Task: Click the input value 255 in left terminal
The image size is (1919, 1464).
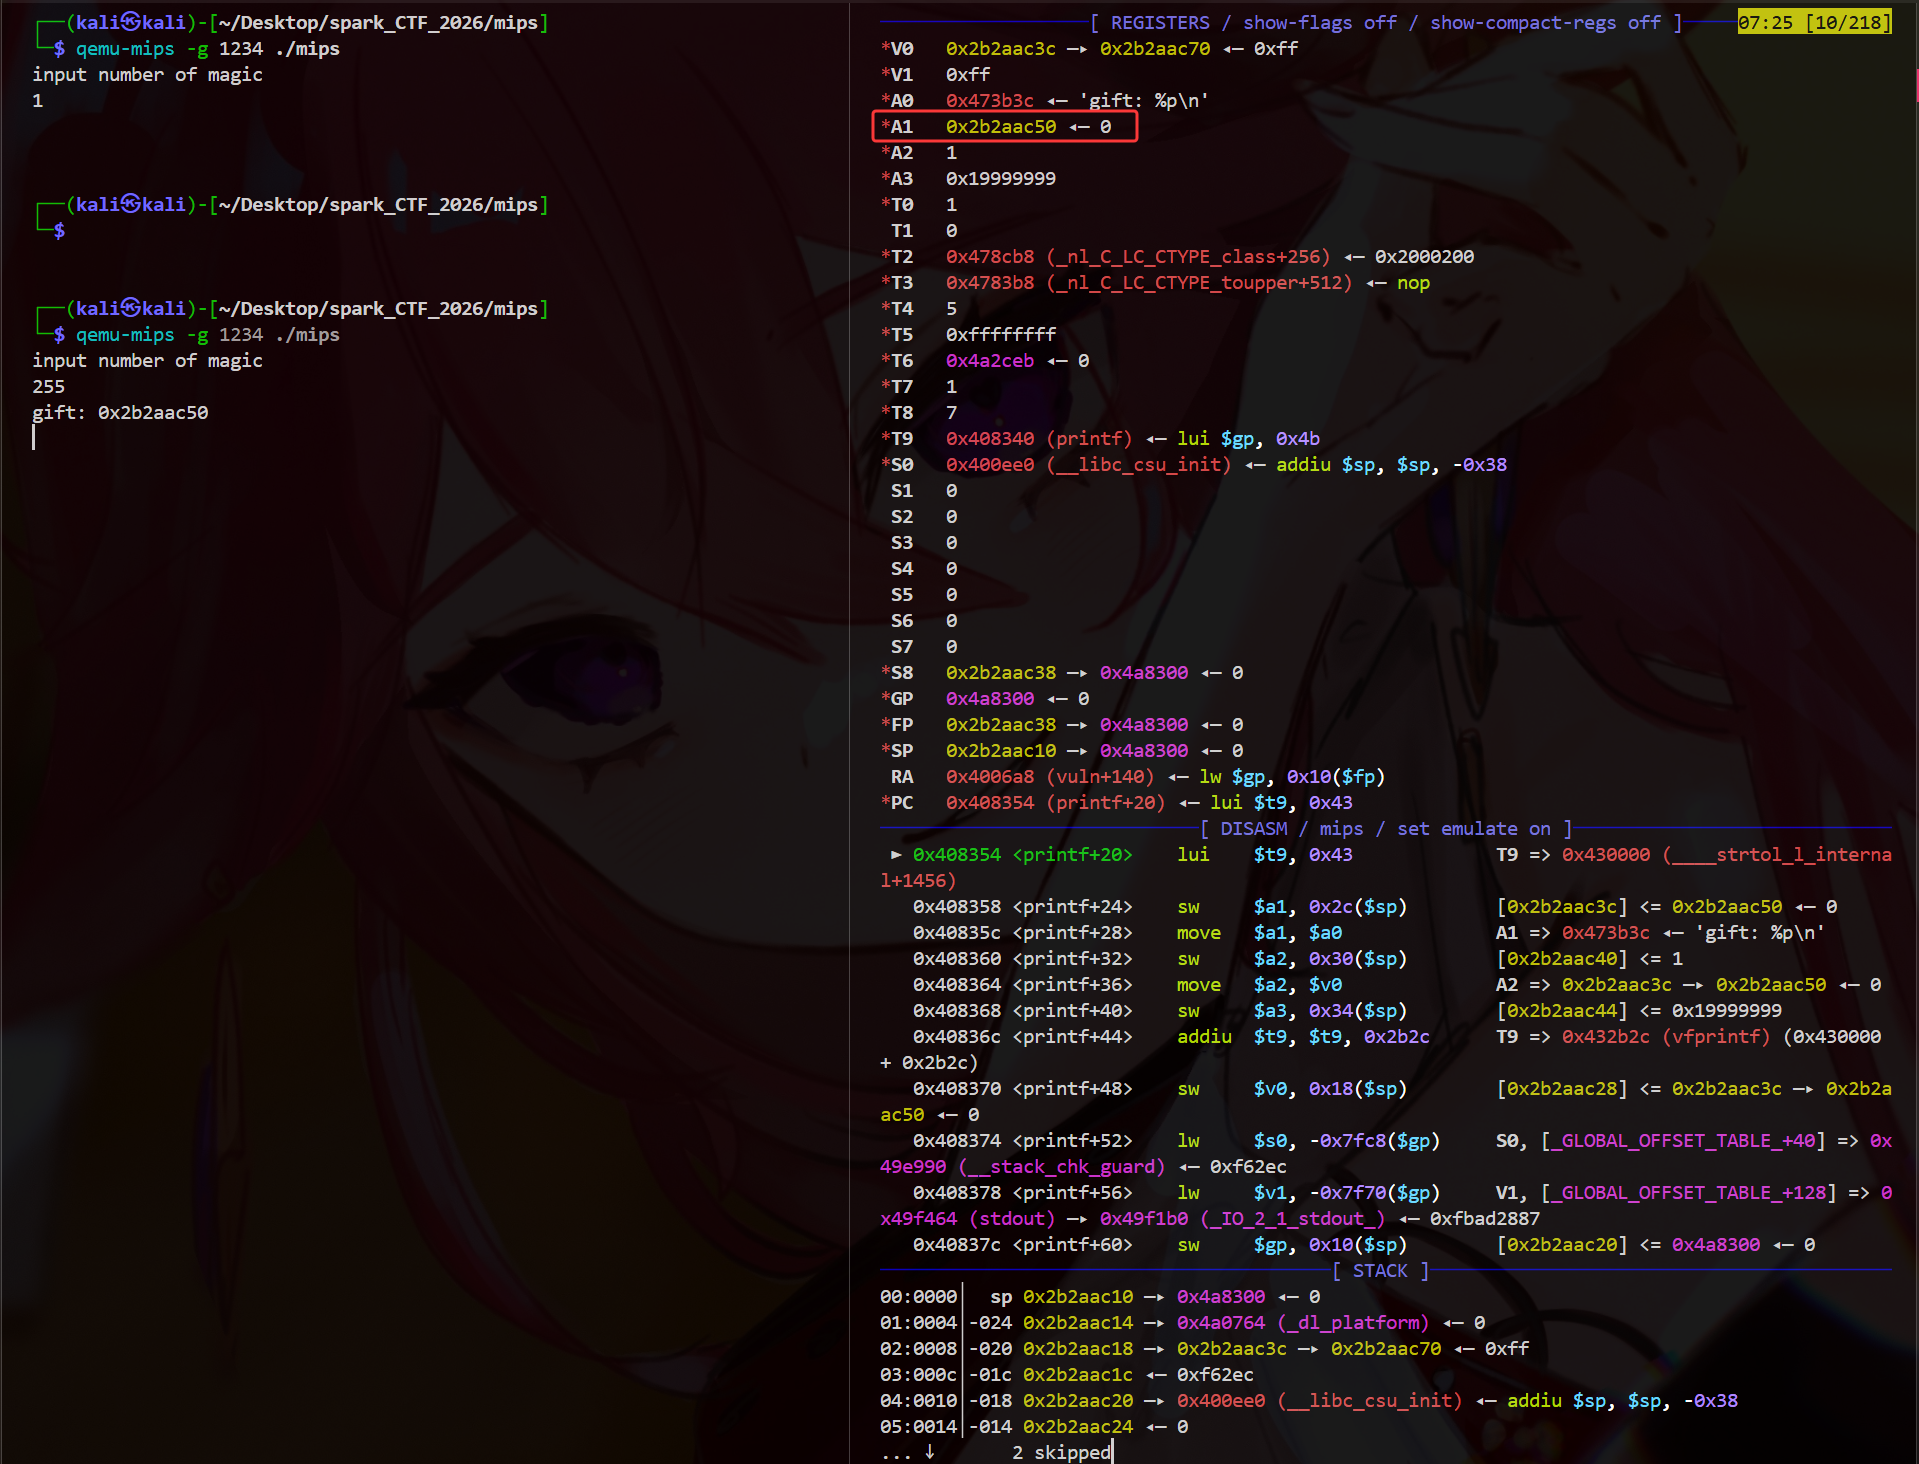Action: [48, 387]
